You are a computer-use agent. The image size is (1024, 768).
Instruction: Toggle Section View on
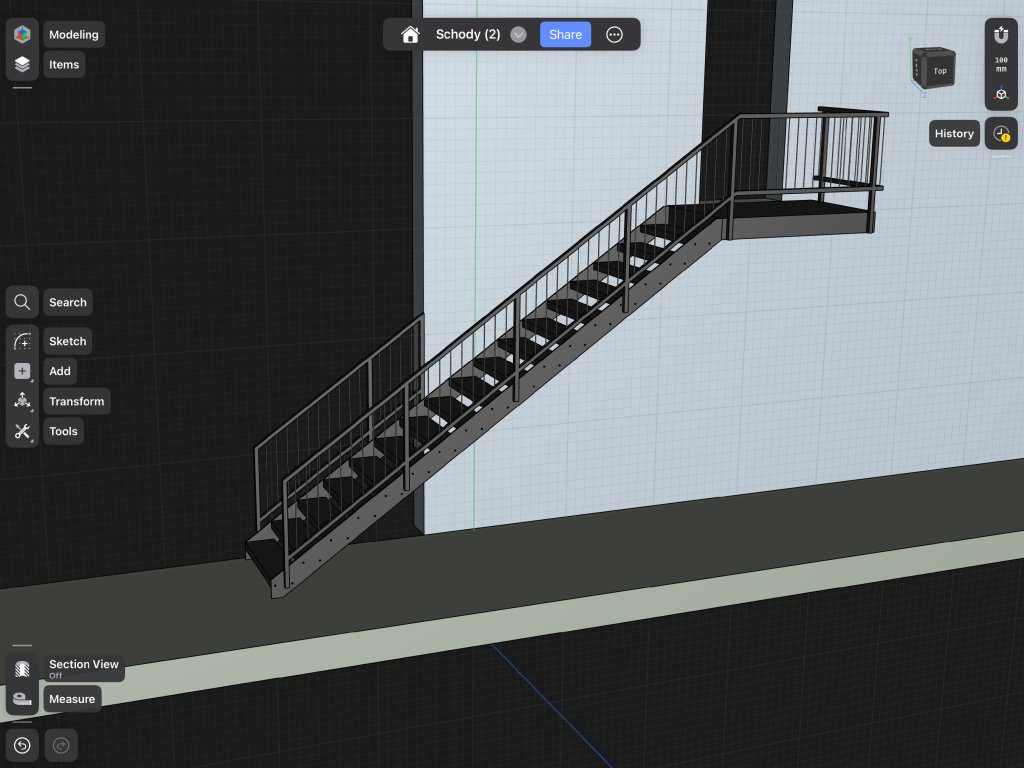tap(22, 668)
